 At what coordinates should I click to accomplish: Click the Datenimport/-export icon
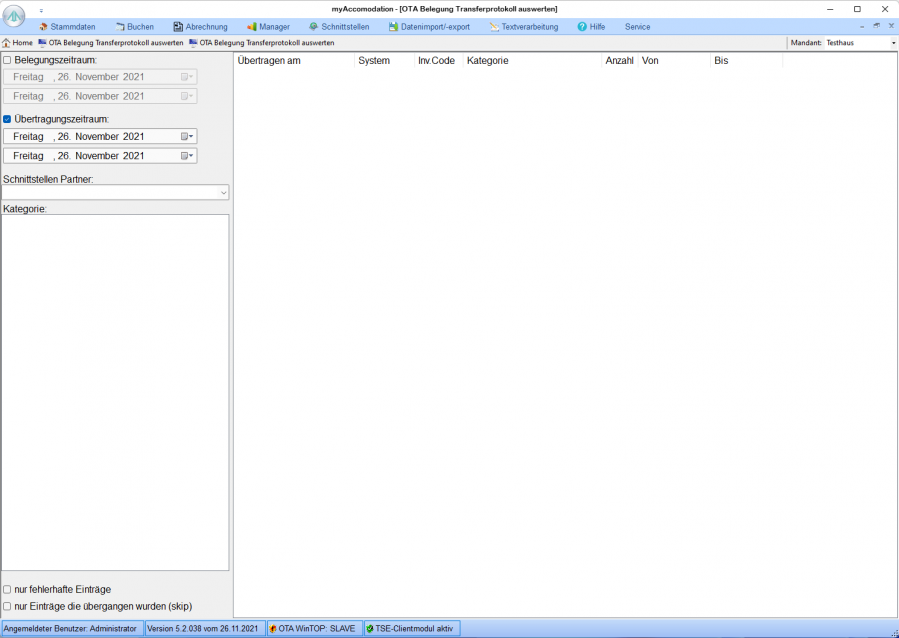click(393, 27)
